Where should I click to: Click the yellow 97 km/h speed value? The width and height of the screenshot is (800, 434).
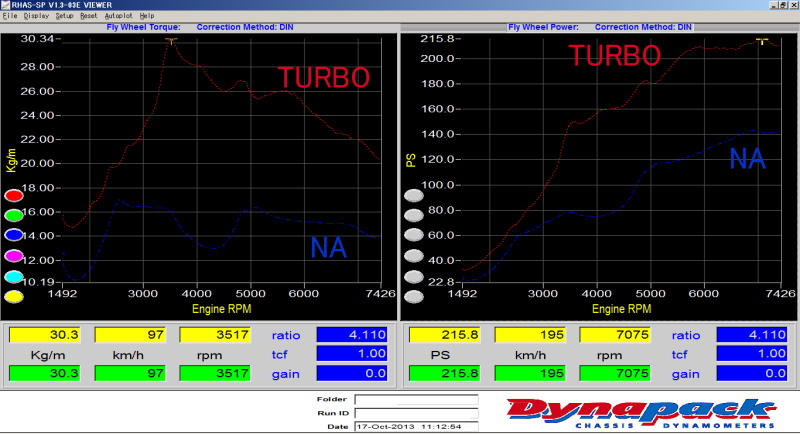click(x=130, y=335)
